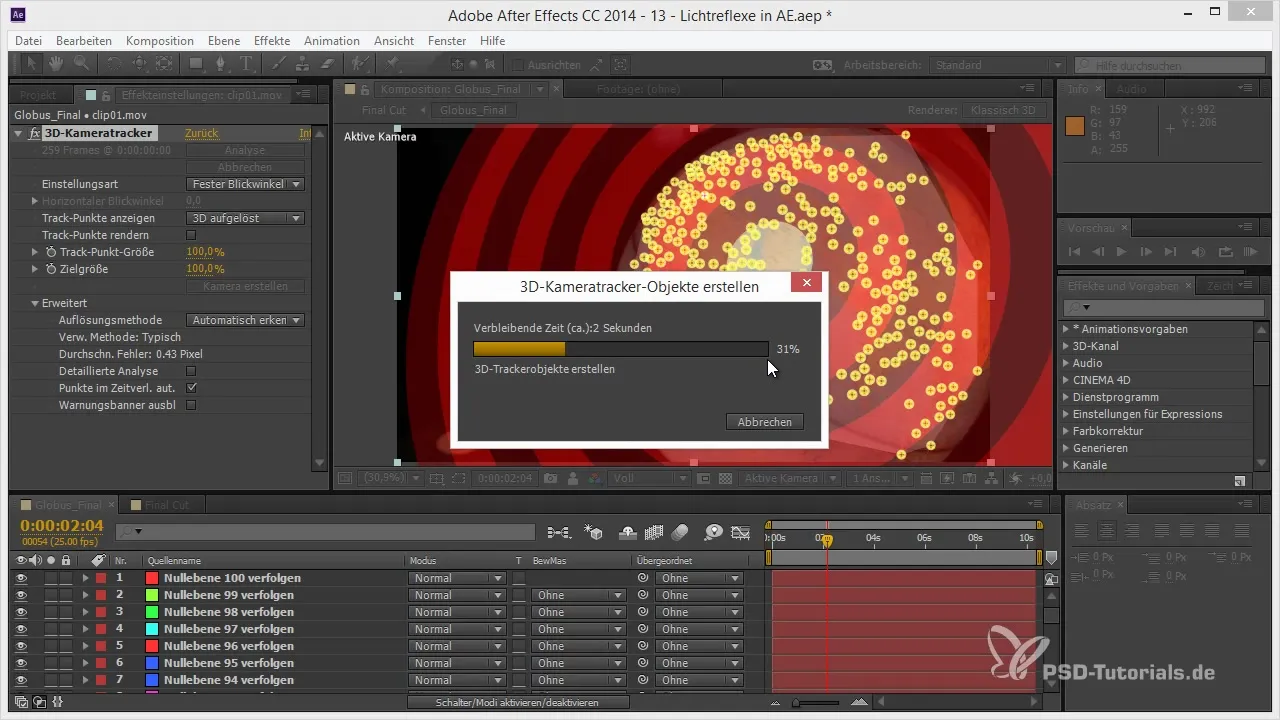Click label color swatch of Nullebene 99 verfolgen
The width and height of the screenshot is (1280, 720).
click(152, 595)
